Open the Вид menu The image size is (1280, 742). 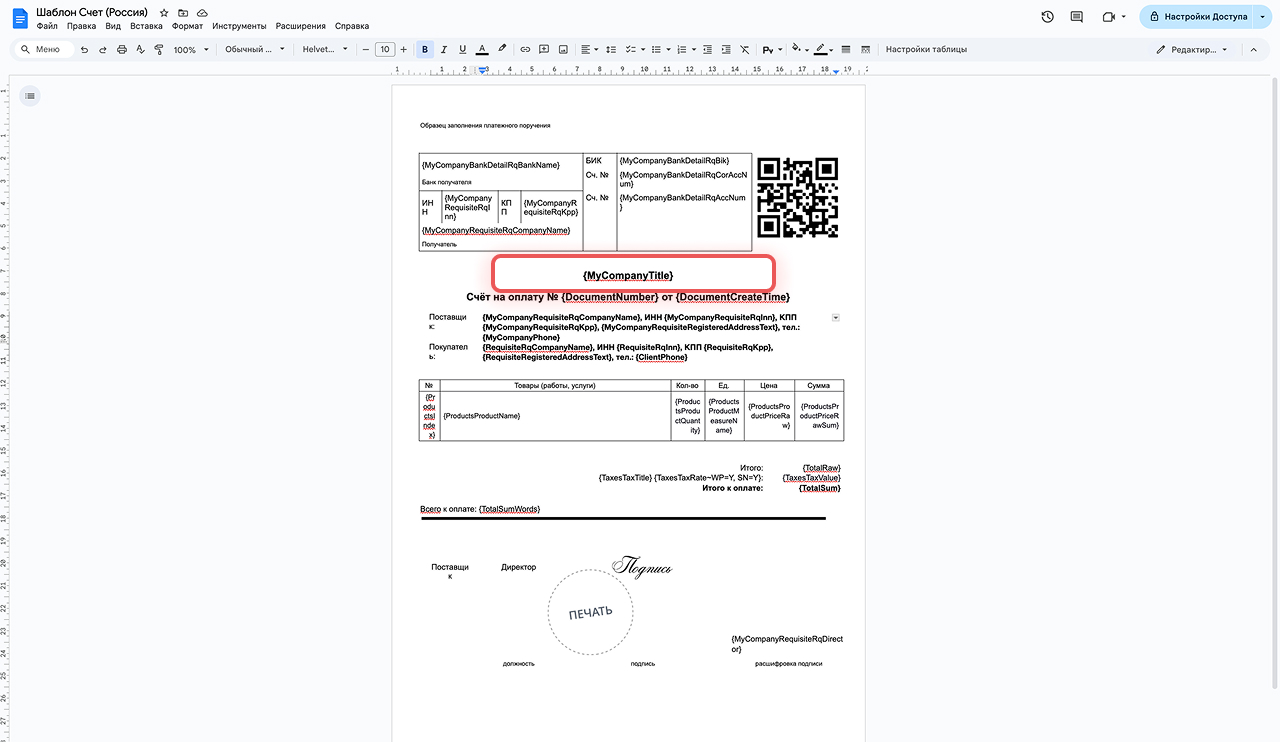tap(113, 26)
